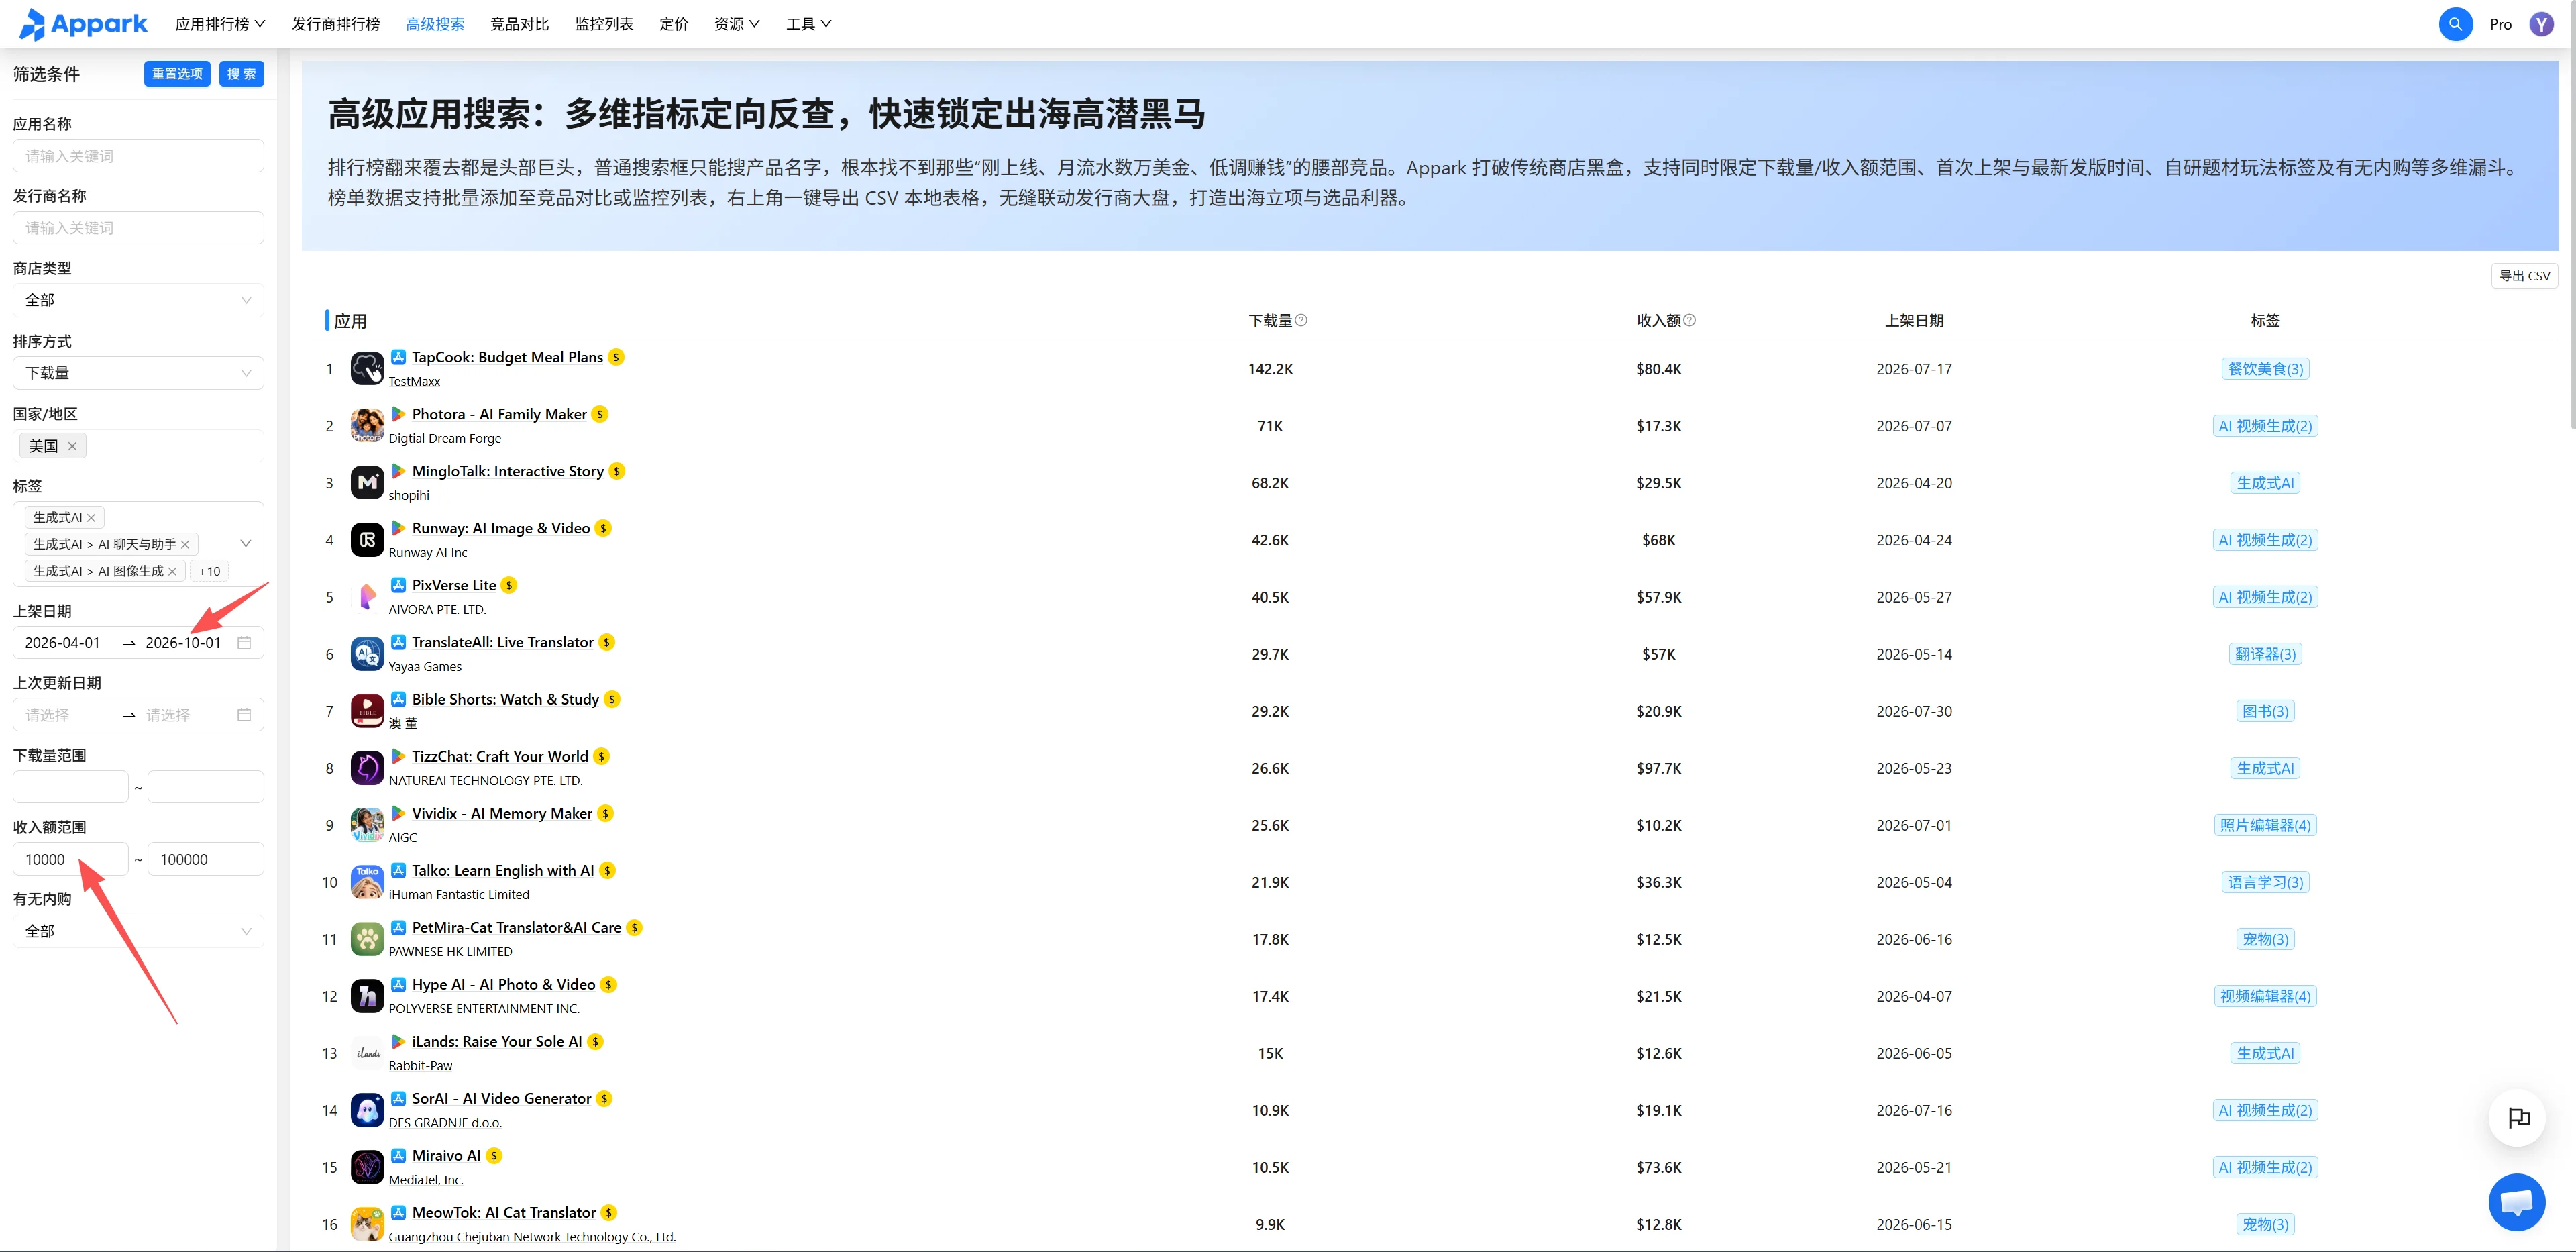
Task: Go to 发行商排行榜
Action: (336, 24)
